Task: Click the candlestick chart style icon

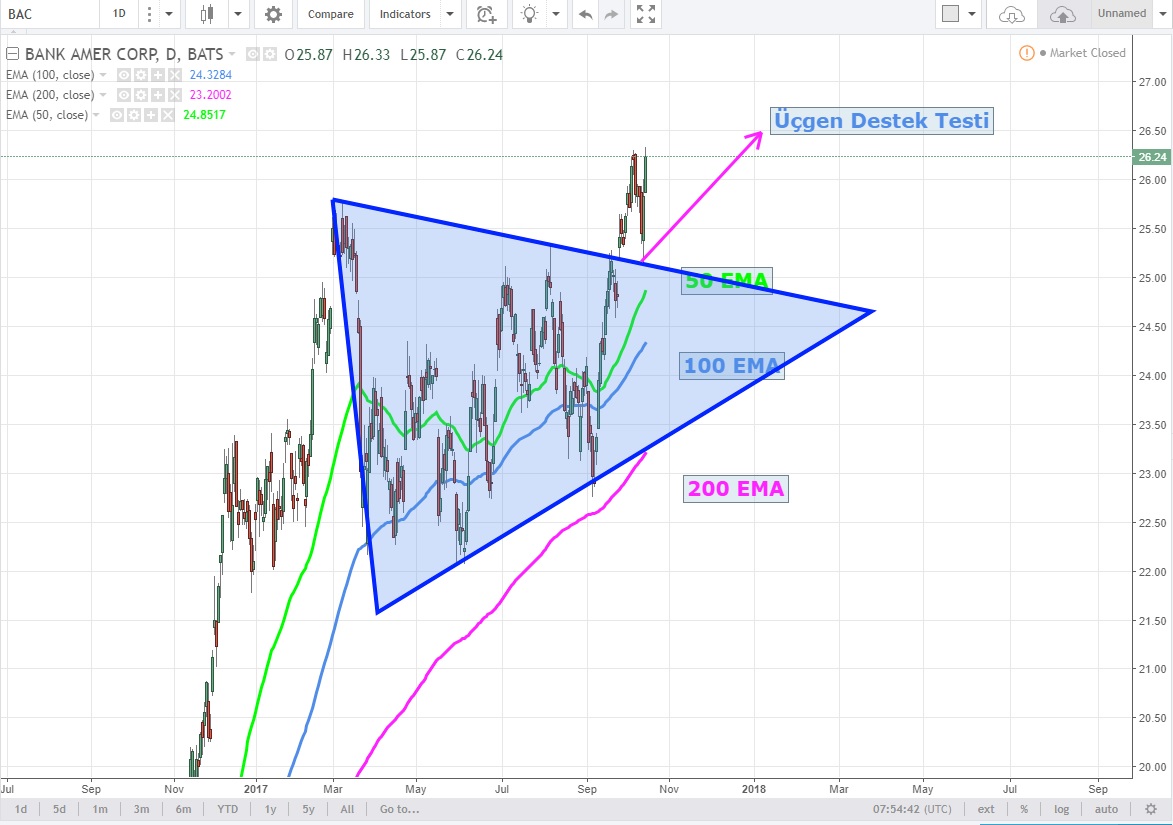Action: (208, 14)
